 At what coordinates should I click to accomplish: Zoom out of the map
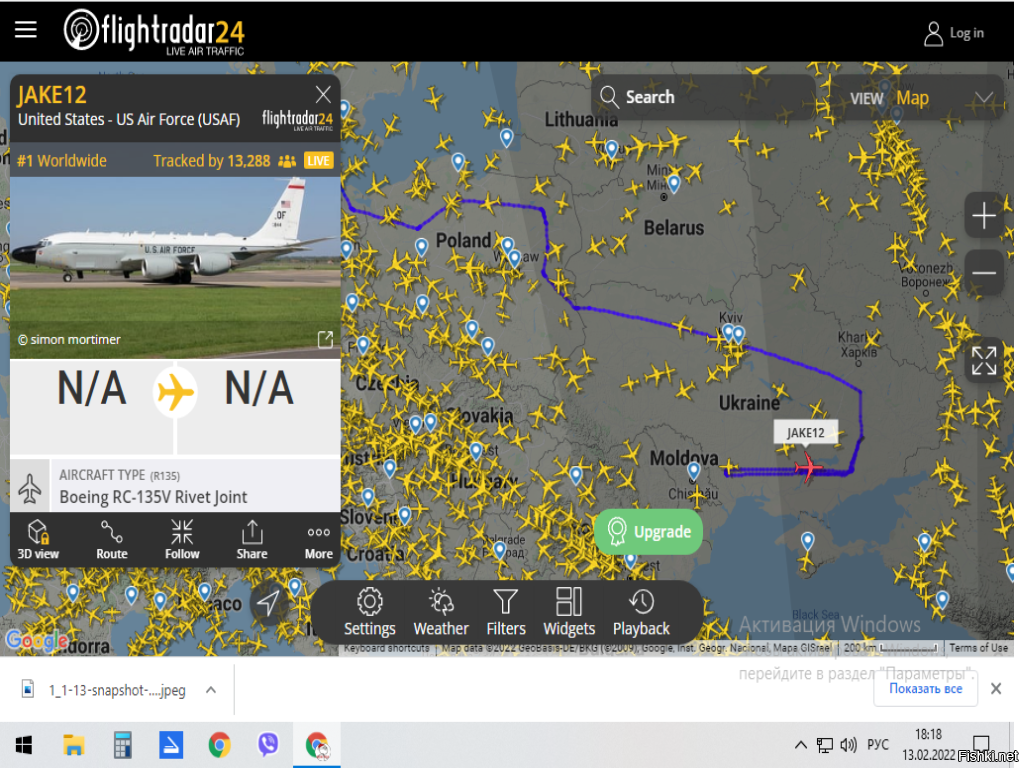click(984, 272)
